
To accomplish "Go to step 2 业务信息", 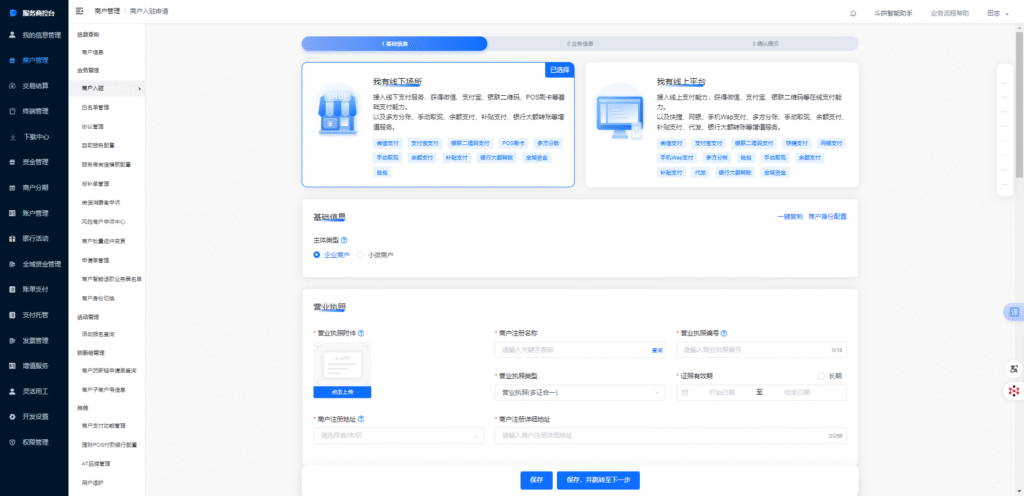I will [580, 44].
